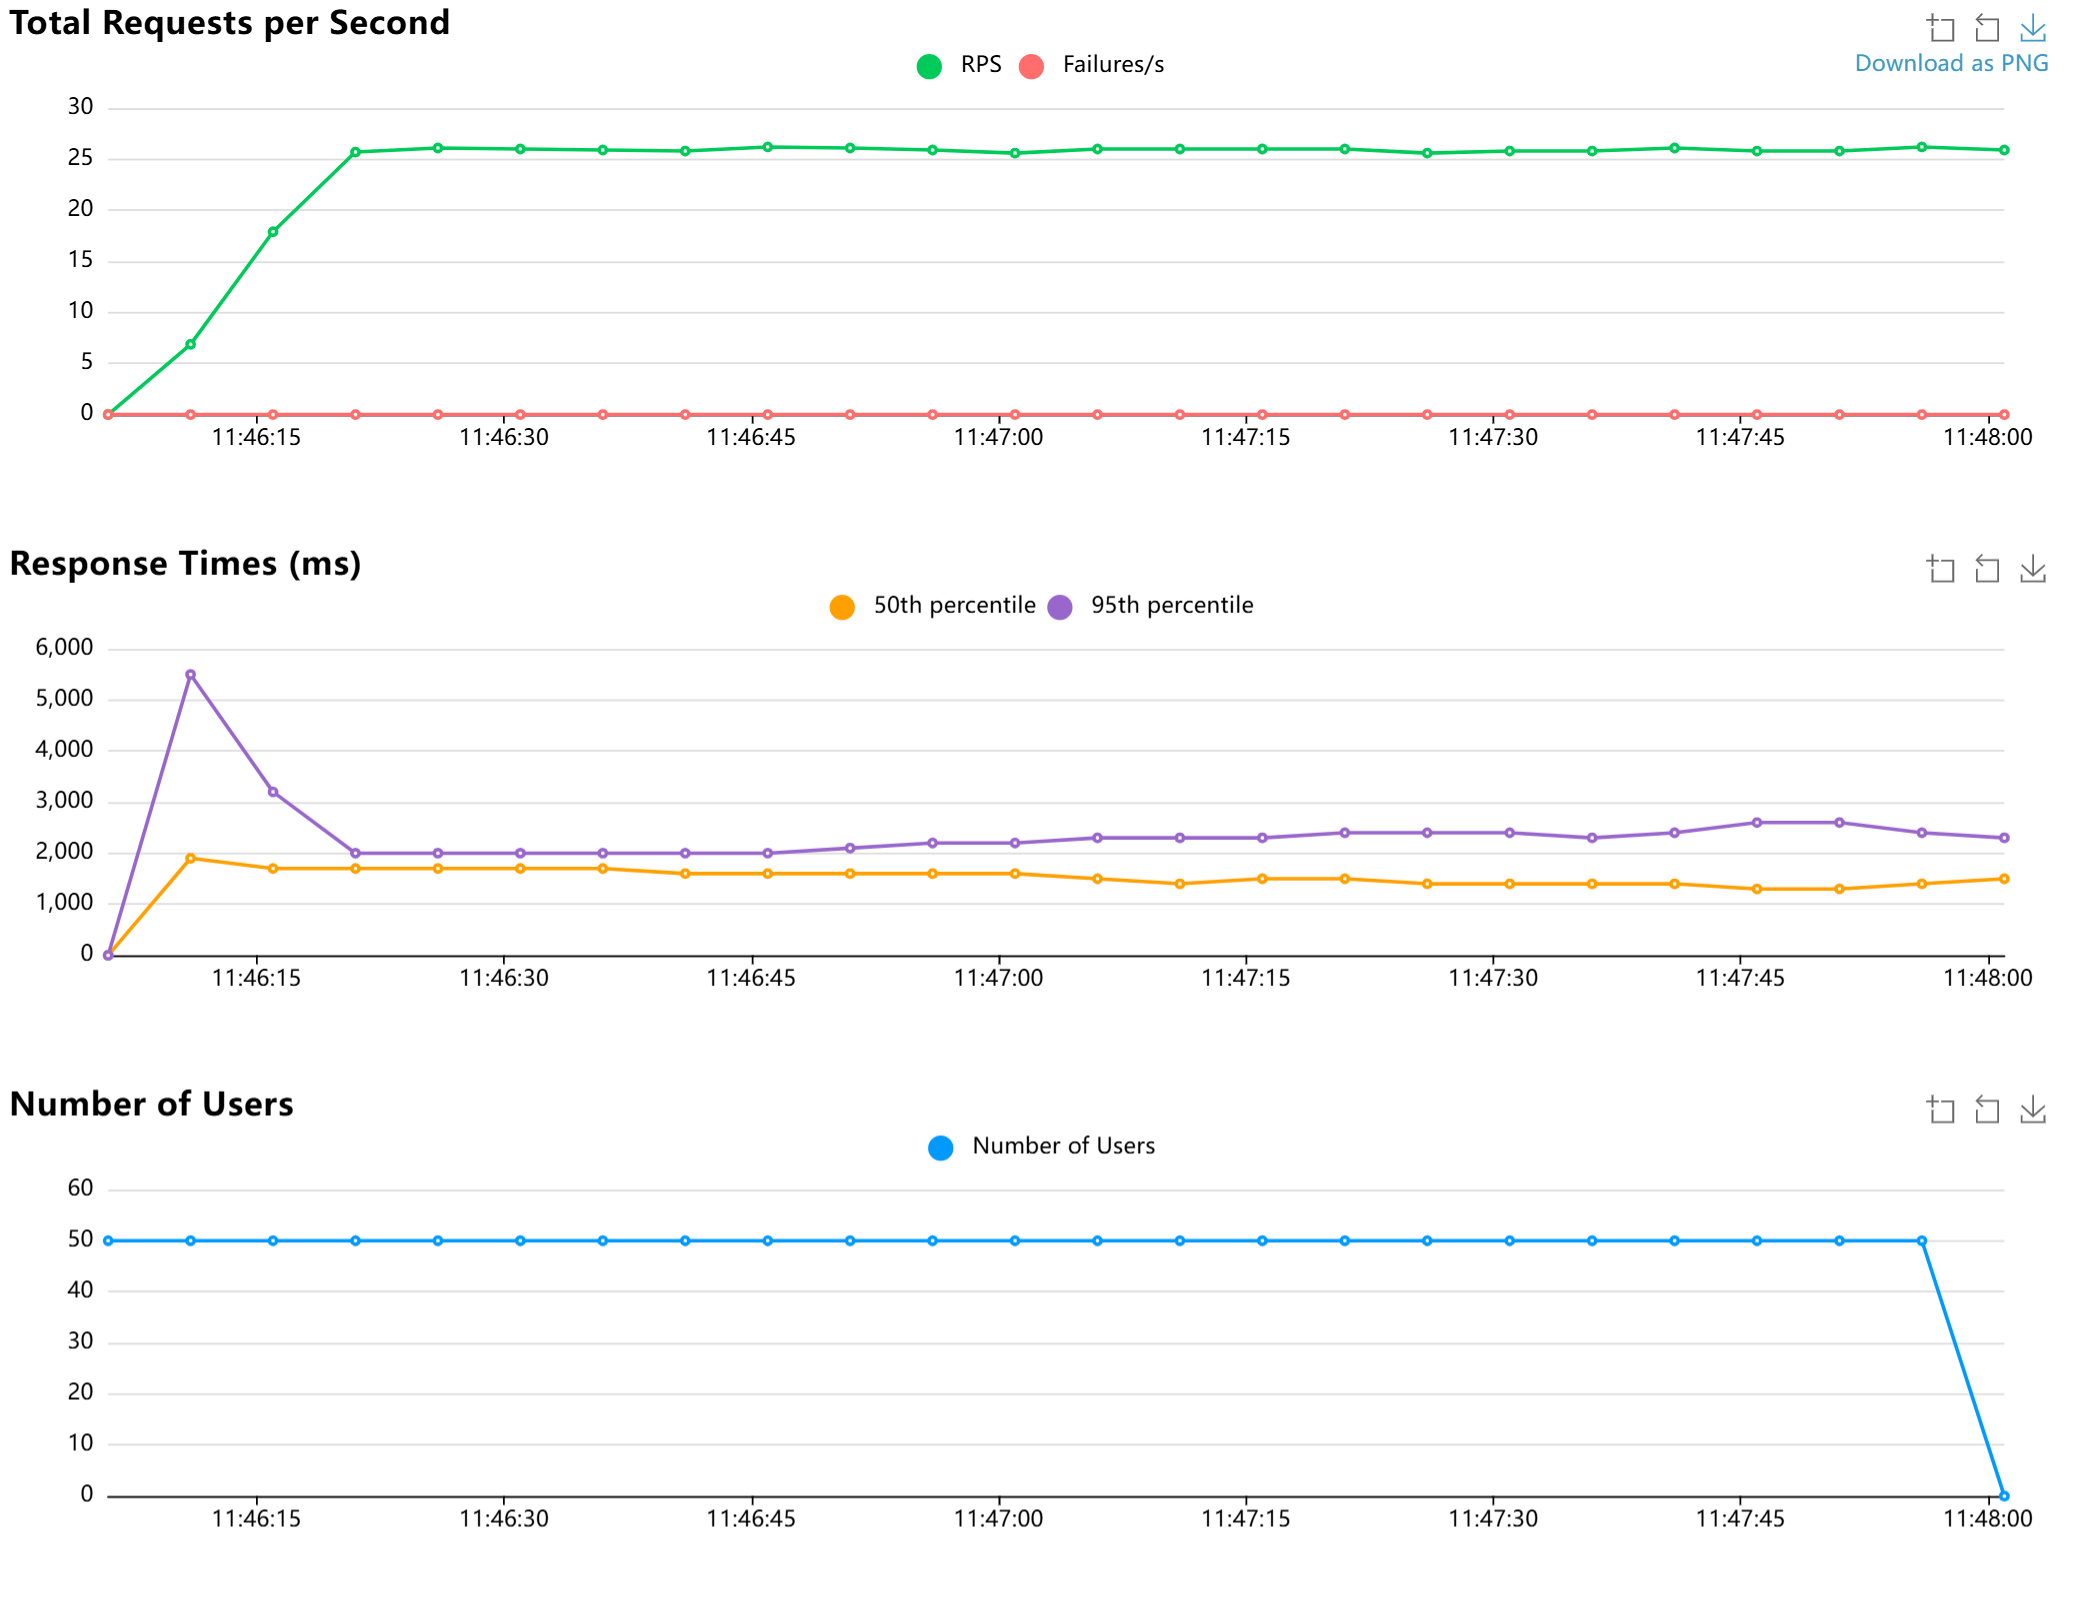Viewport: 2076px width, 1622px height.
Task: Click the save image icon on Number of Users chart
Action: (2031, 1108)
